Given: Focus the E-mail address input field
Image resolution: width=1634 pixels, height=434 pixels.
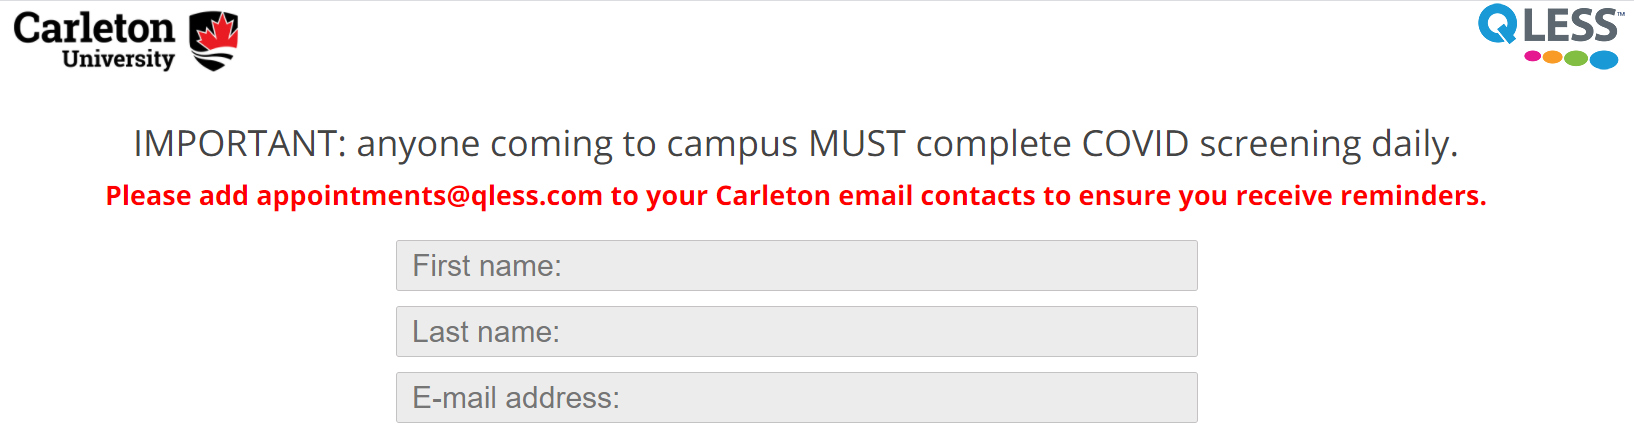Looking at the screenshot, I should 796,398.
